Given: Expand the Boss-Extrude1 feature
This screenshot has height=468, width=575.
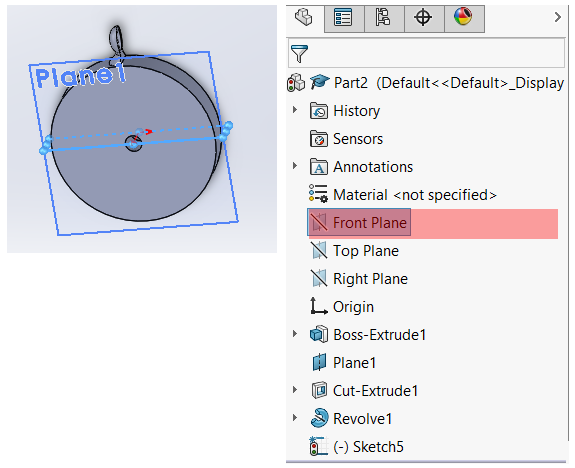Looking at the screenshot, I should 294,333.
